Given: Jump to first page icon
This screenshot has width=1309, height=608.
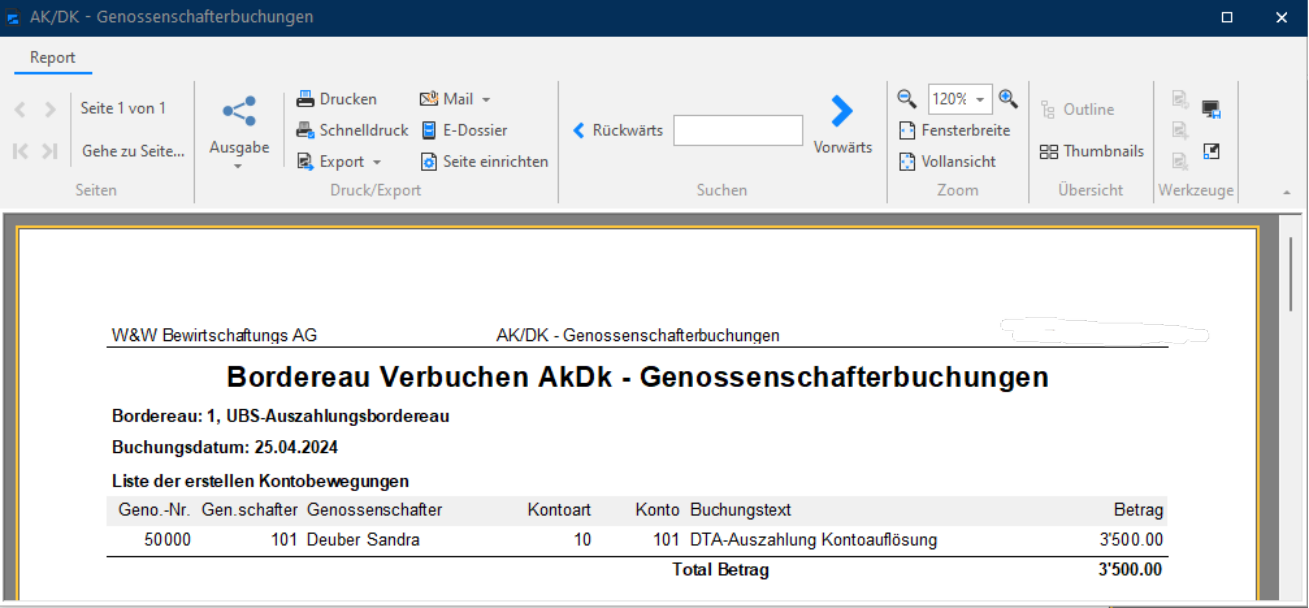Looking at the screenshot, I should click(x=20, y=151).
